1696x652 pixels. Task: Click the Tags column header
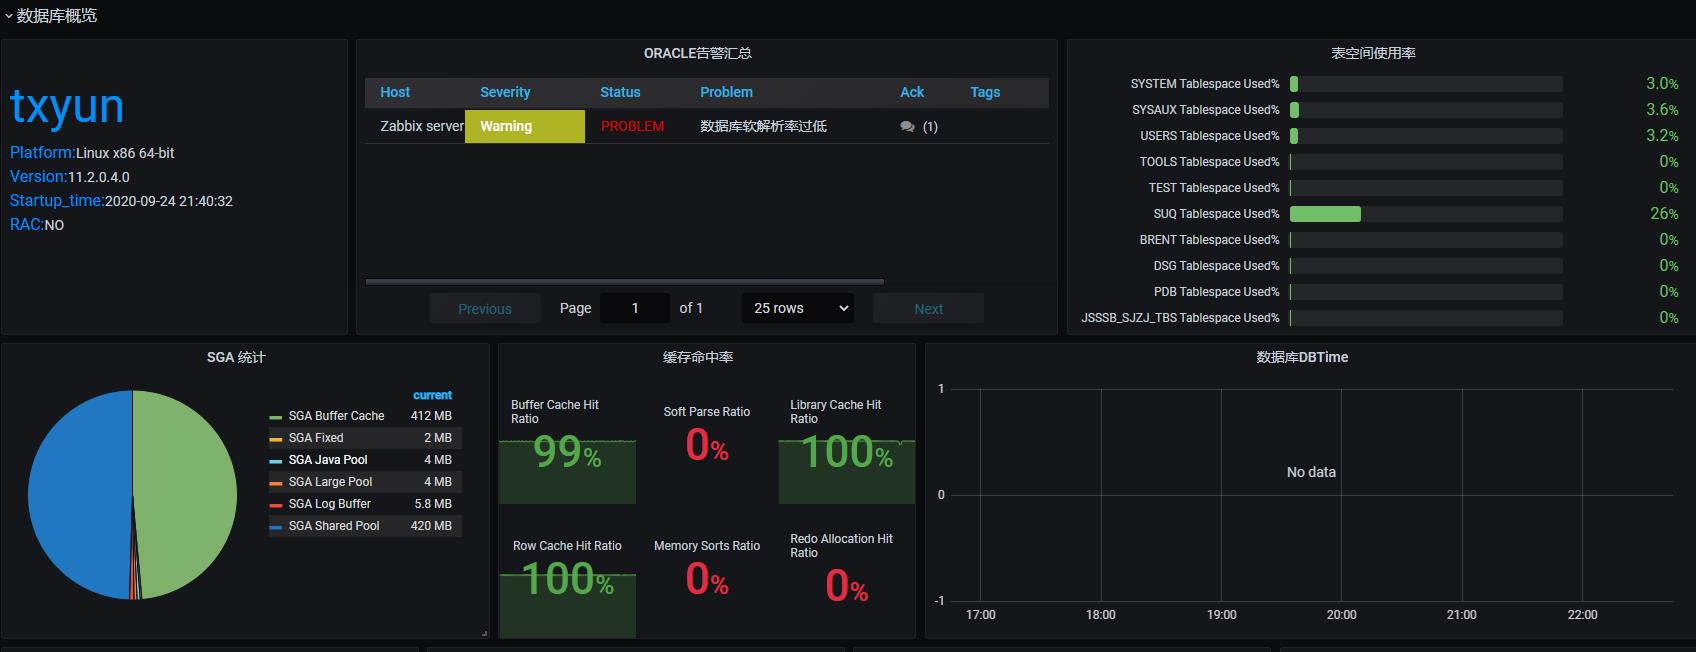tap(985, 92)
